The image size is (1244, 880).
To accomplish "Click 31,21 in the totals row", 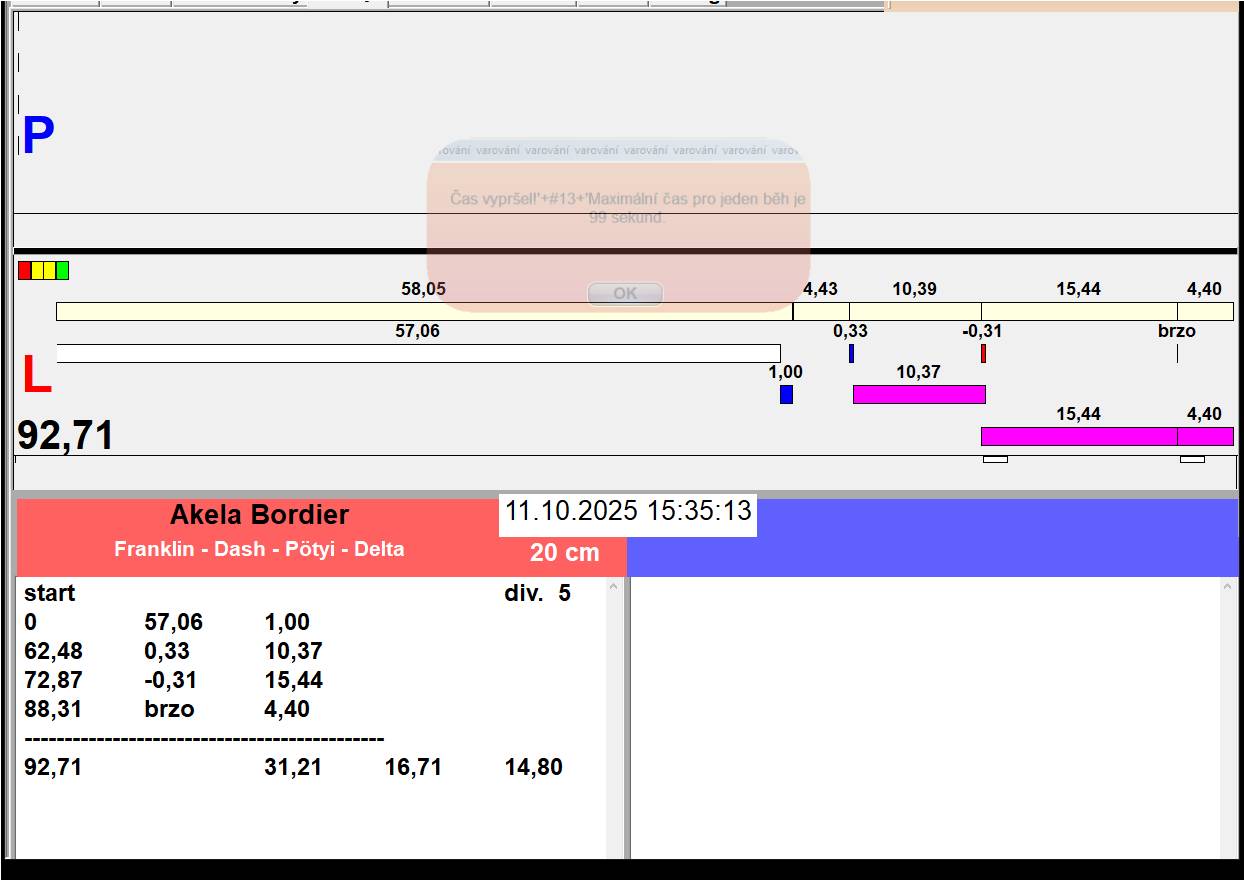I will tap(293, 767).
